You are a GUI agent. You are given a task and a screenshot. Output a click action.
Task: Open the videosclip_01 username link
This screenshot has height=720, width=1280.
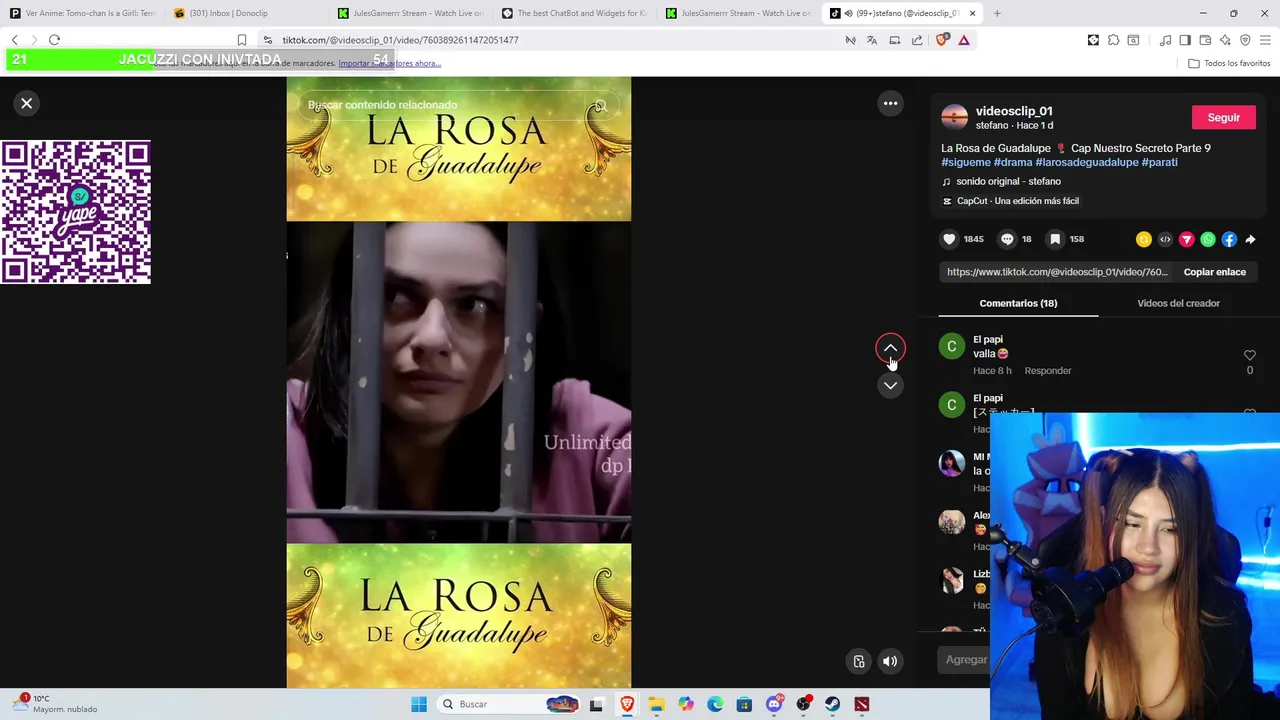(x=1014, y=111)
